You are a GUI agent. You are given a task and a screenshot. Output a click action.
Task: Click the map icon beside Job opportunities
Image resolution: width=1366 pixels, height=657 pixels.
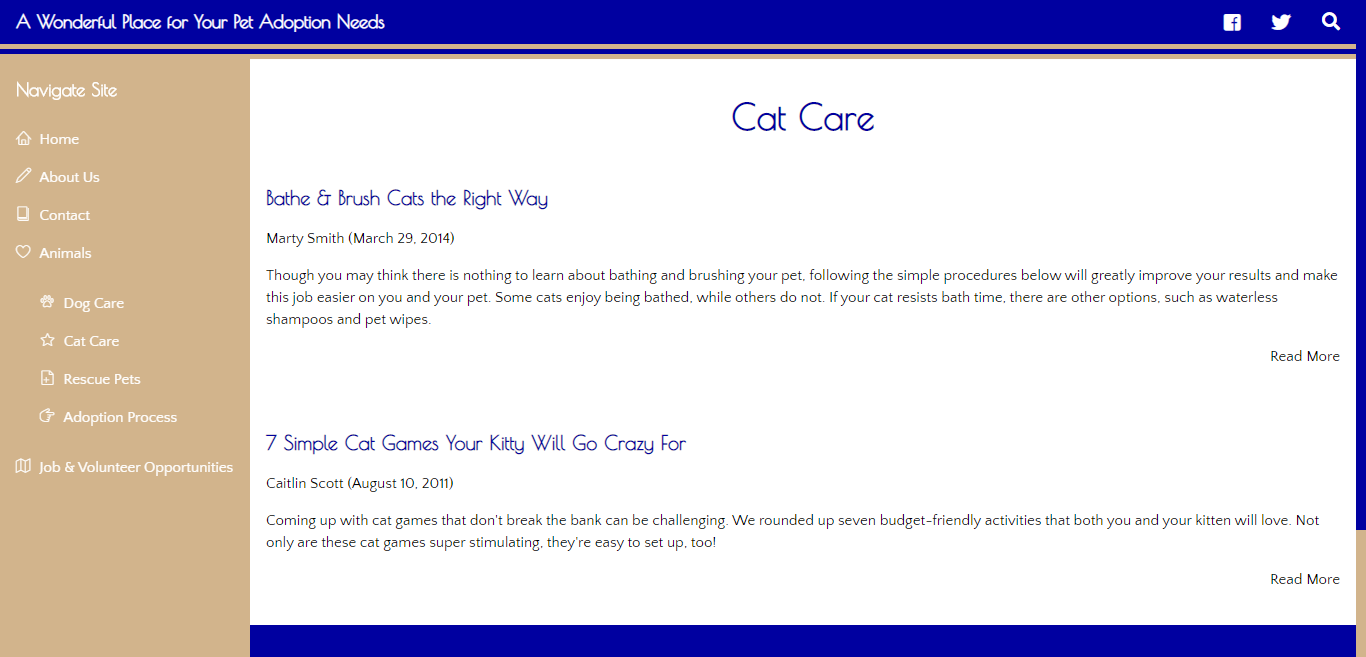[24, 466]
